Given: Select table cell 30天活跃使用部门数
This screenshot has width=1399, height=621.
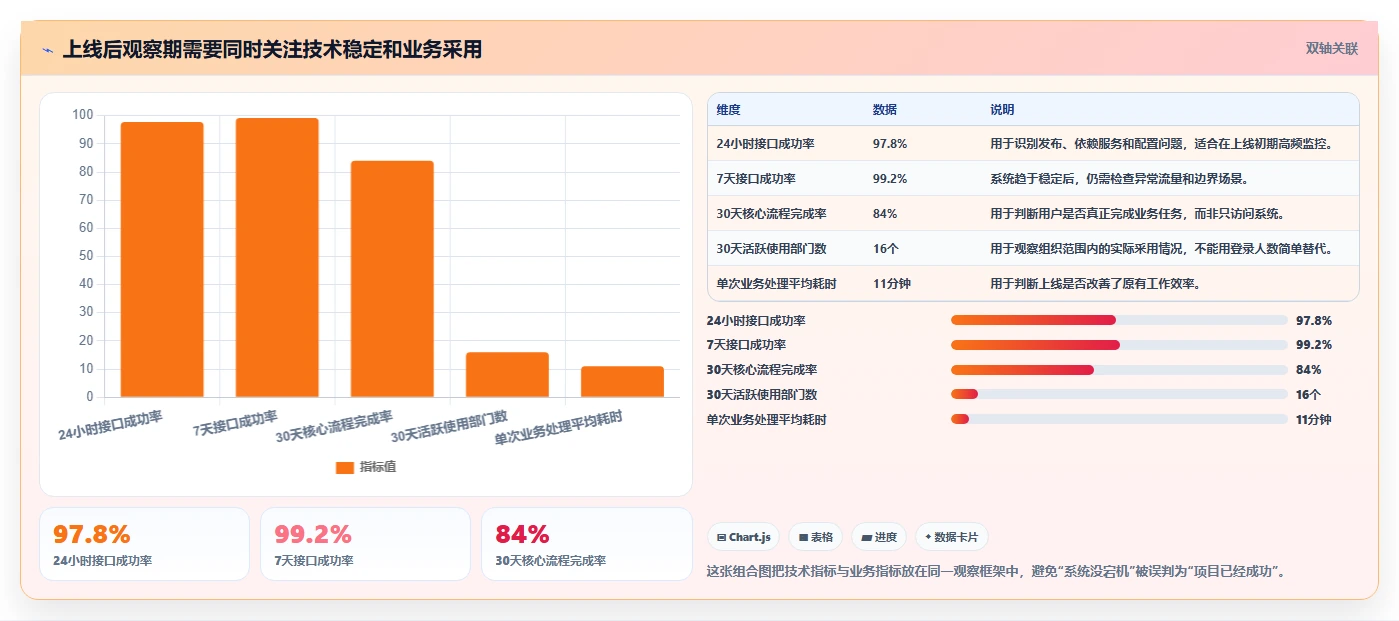Looking at the screenshot, I should 771,249.
